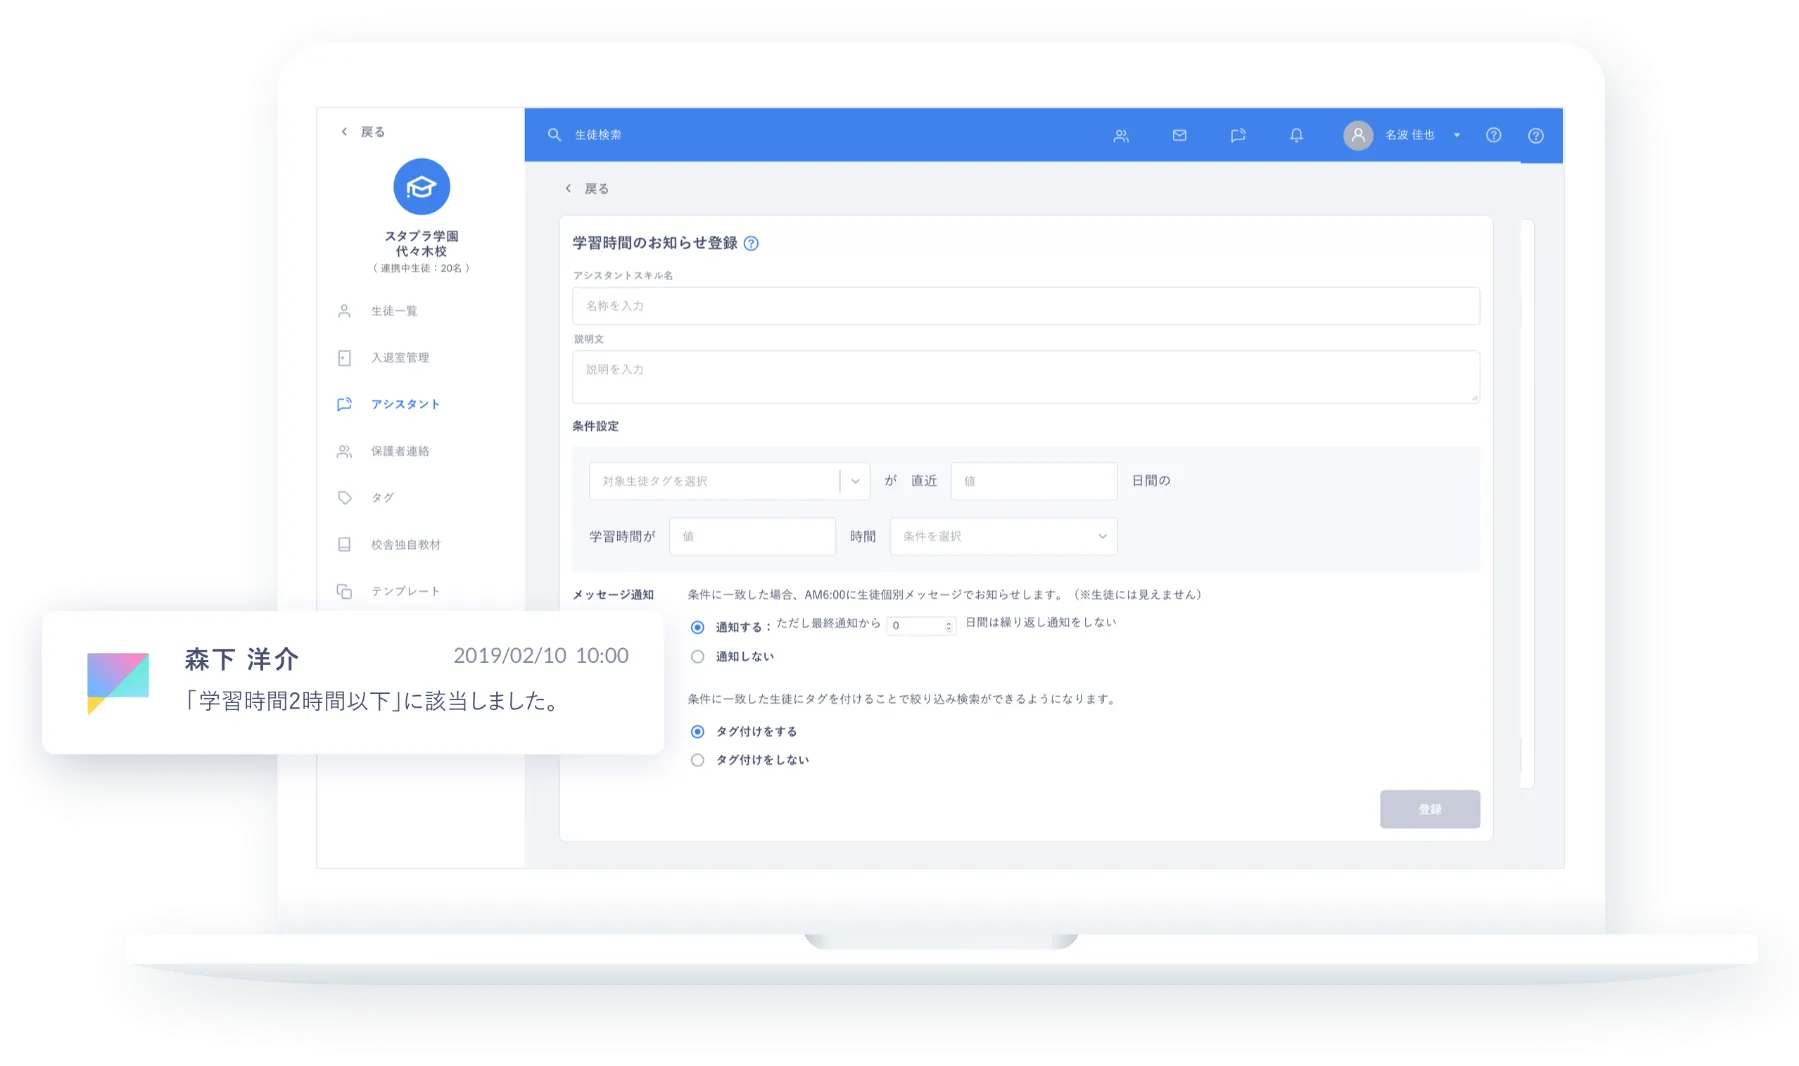Click the school graduation cap logo

point(421,186)
